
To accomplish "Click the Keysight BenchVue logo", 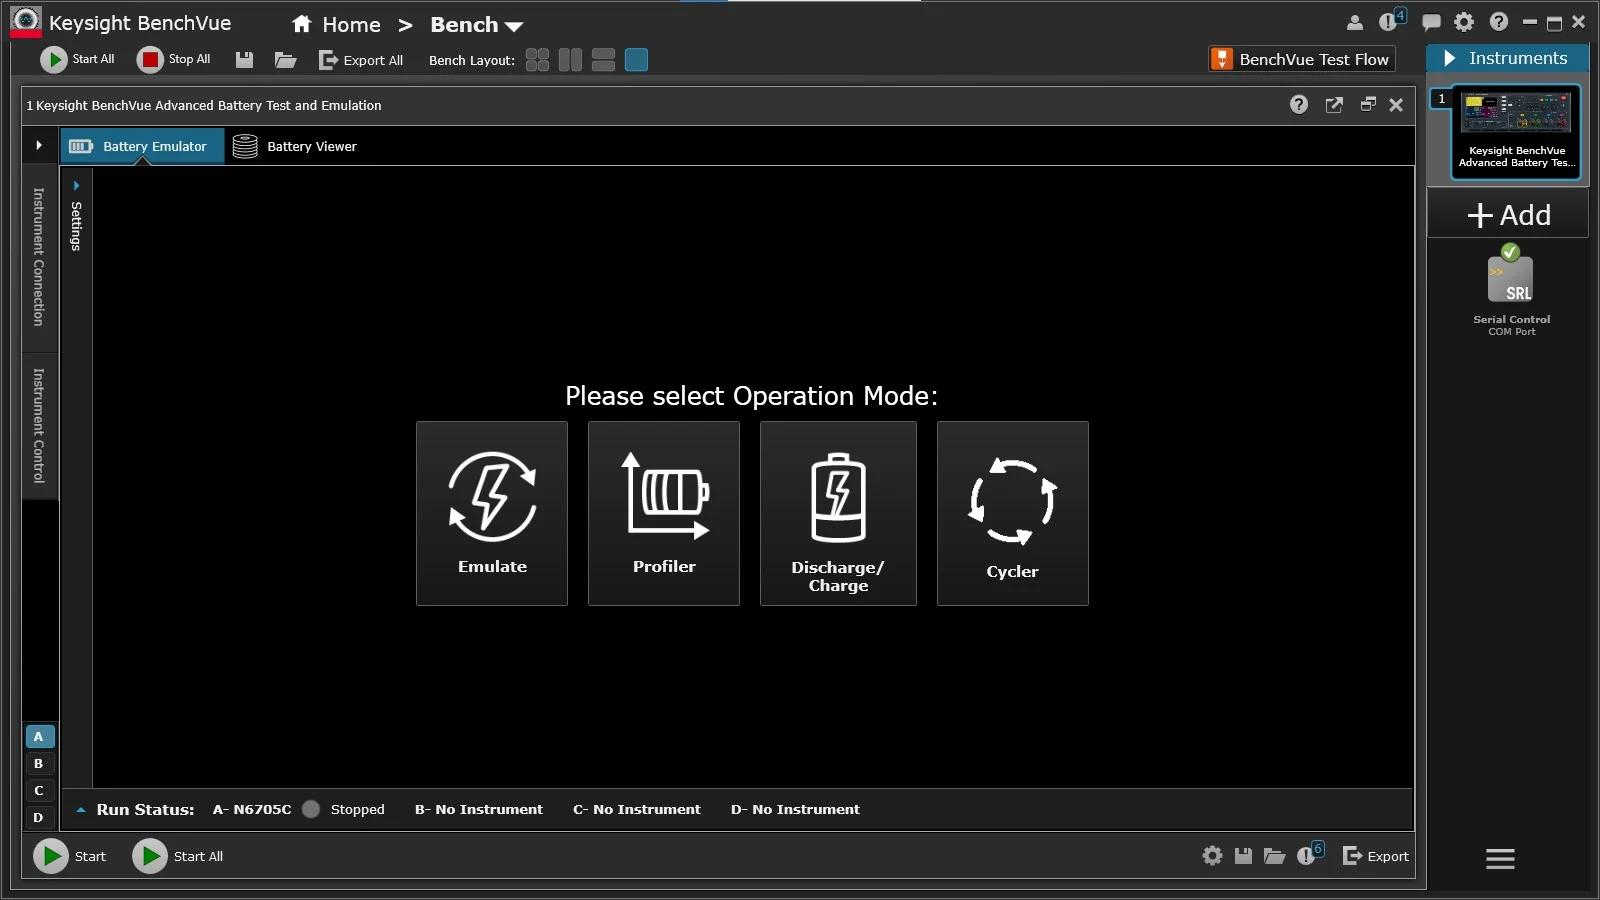I will [25, 22].
